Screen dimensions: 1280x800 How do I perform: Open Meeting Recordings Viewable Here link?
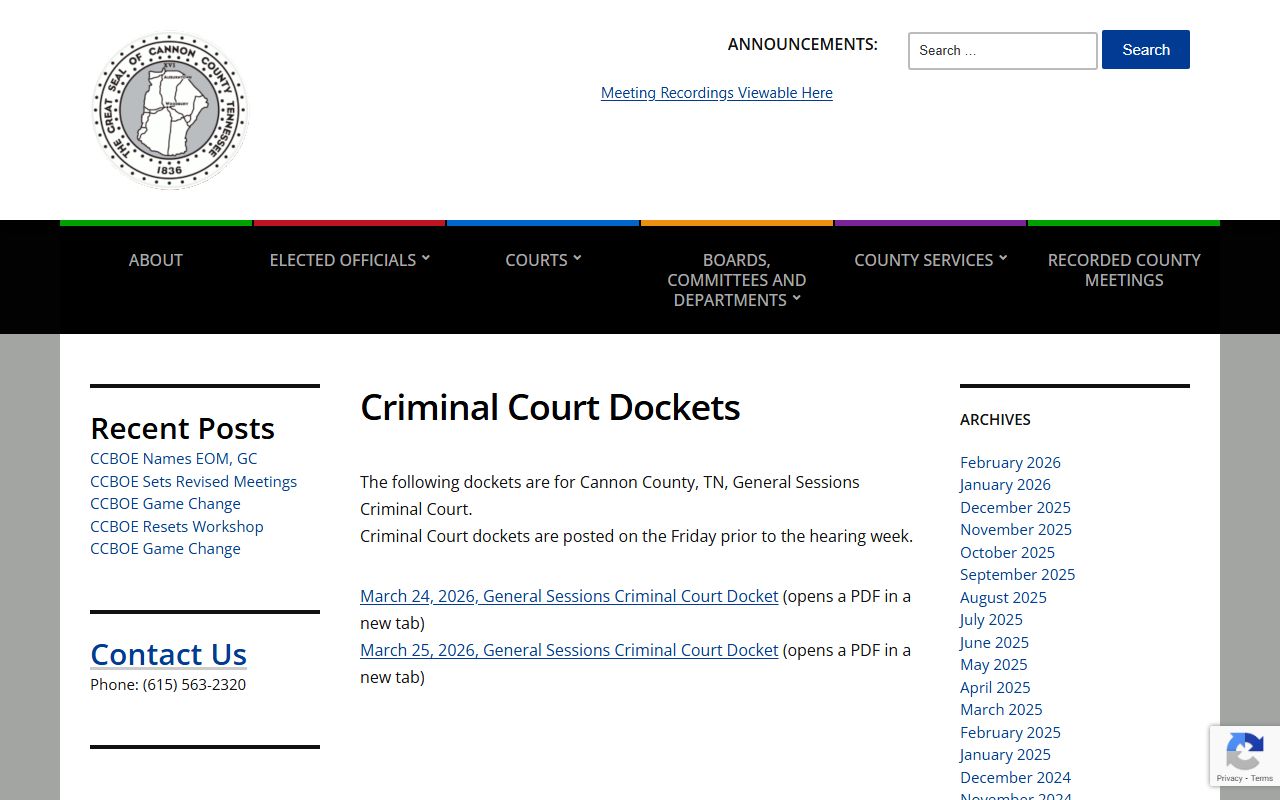pyautogui.click(x=717, y=93)
